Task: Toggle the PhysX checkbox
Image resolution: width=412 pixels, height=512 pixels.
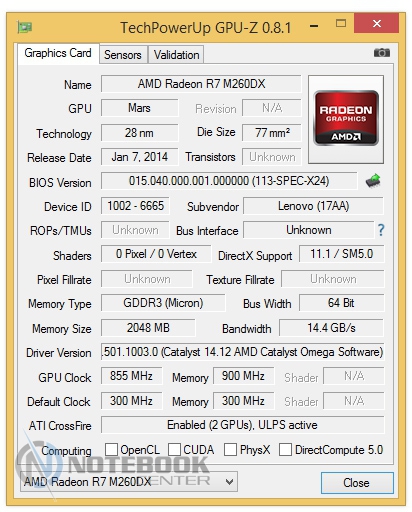Action: click(x=230, y=449)
